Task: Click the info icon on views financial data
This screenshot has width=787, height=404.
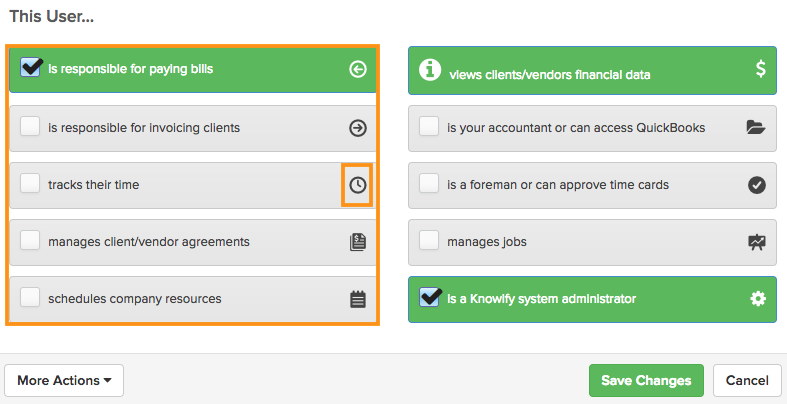Action: tap(430, 70)
